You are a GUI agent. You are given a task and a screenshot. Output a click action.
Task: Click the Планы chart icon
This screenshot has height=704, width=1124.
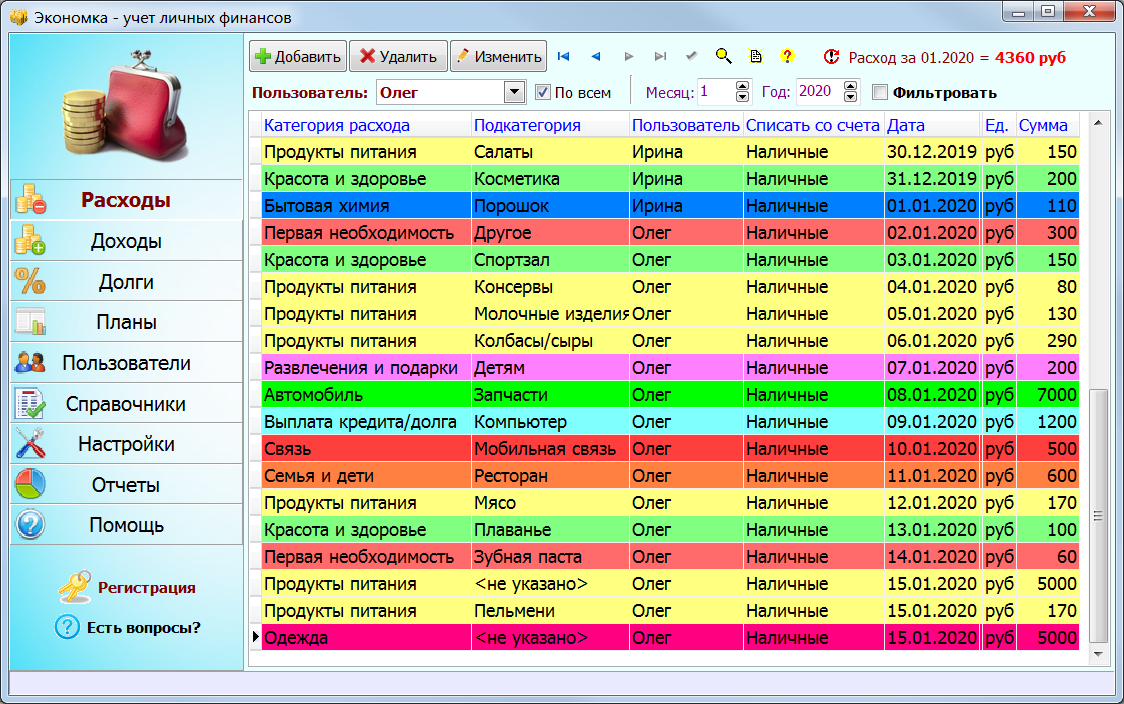pyautogui.click(x=30, y=322)
